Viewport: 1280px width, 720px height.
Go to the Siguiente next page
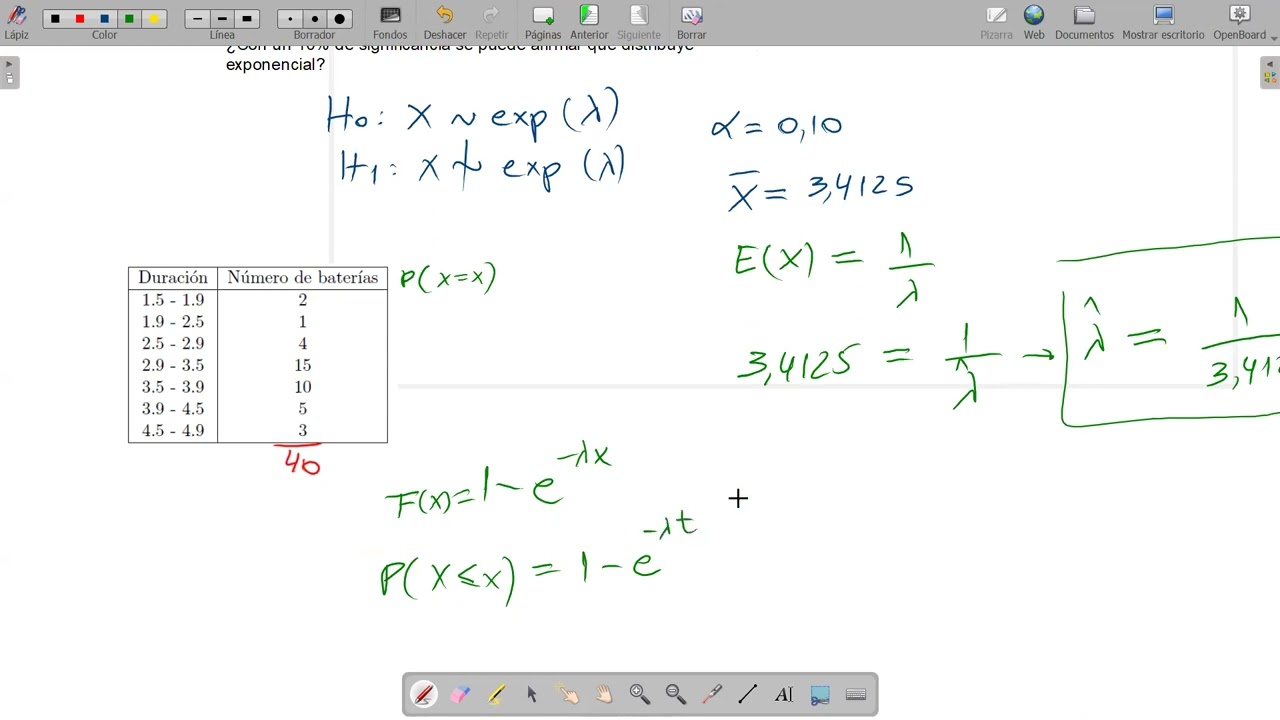[638, 22]
